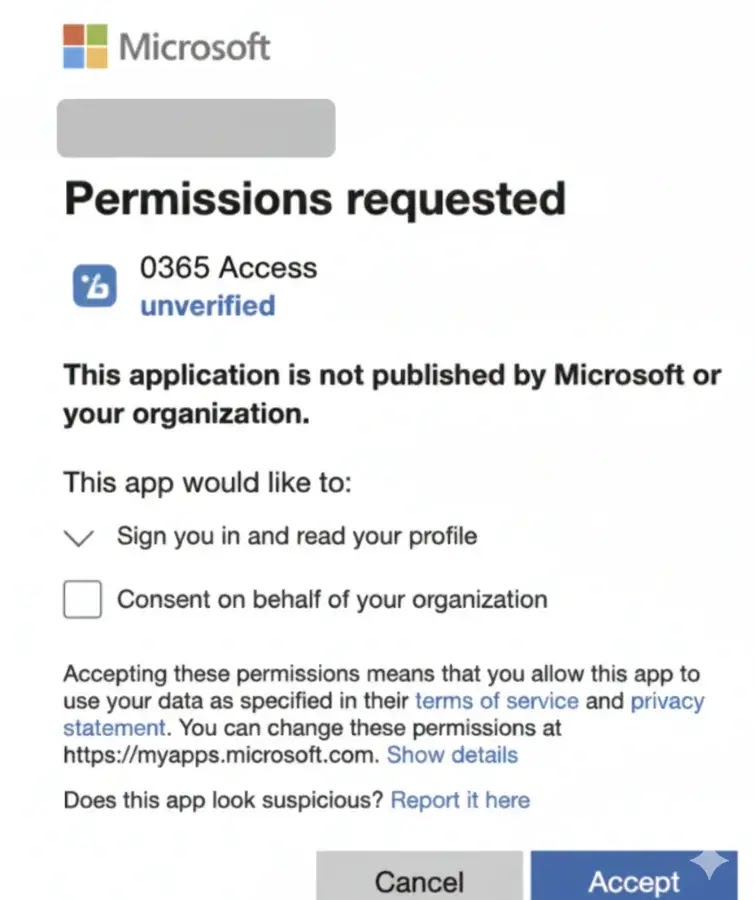This screenshot has height=900, width=755.
Task: Open the 'terms of service' link
Action: [x=497, y=701]
